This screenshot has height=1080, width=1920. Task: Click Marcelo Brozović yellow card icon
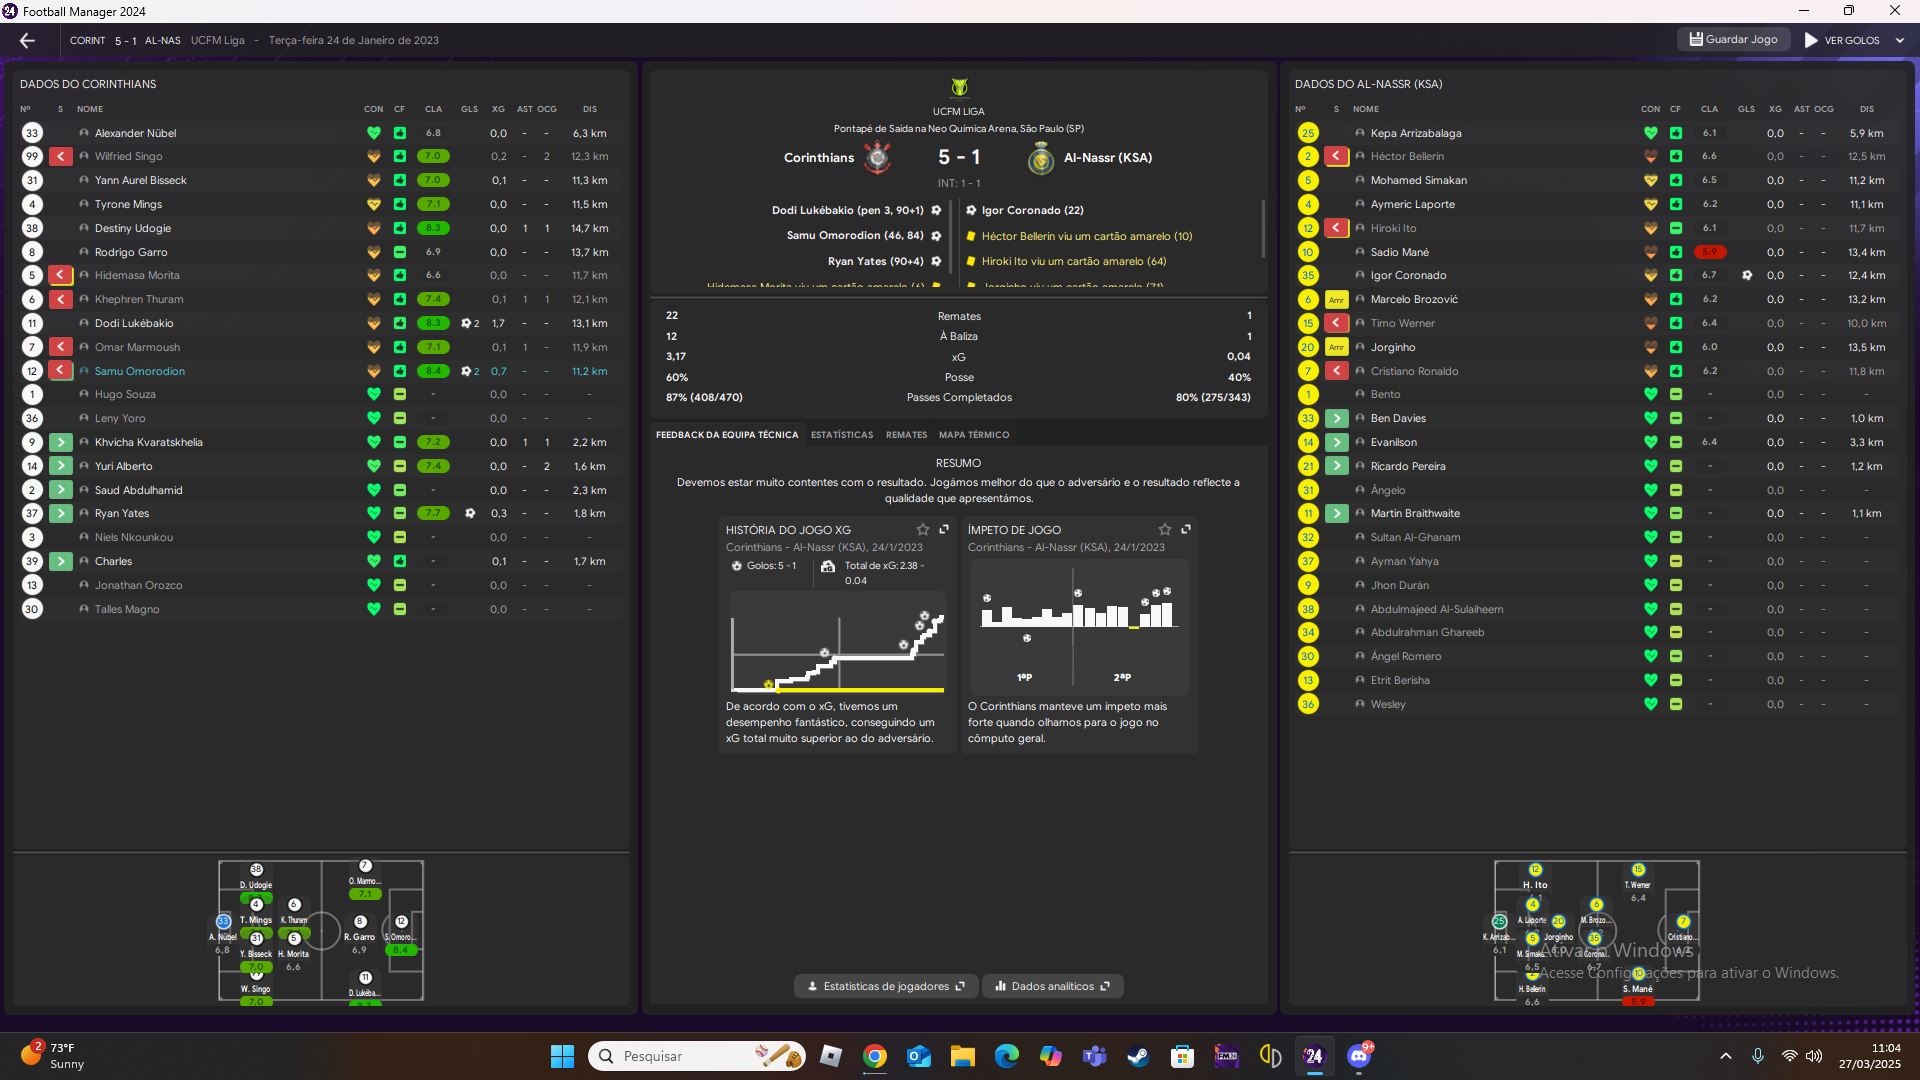(x=1337, y=299)
